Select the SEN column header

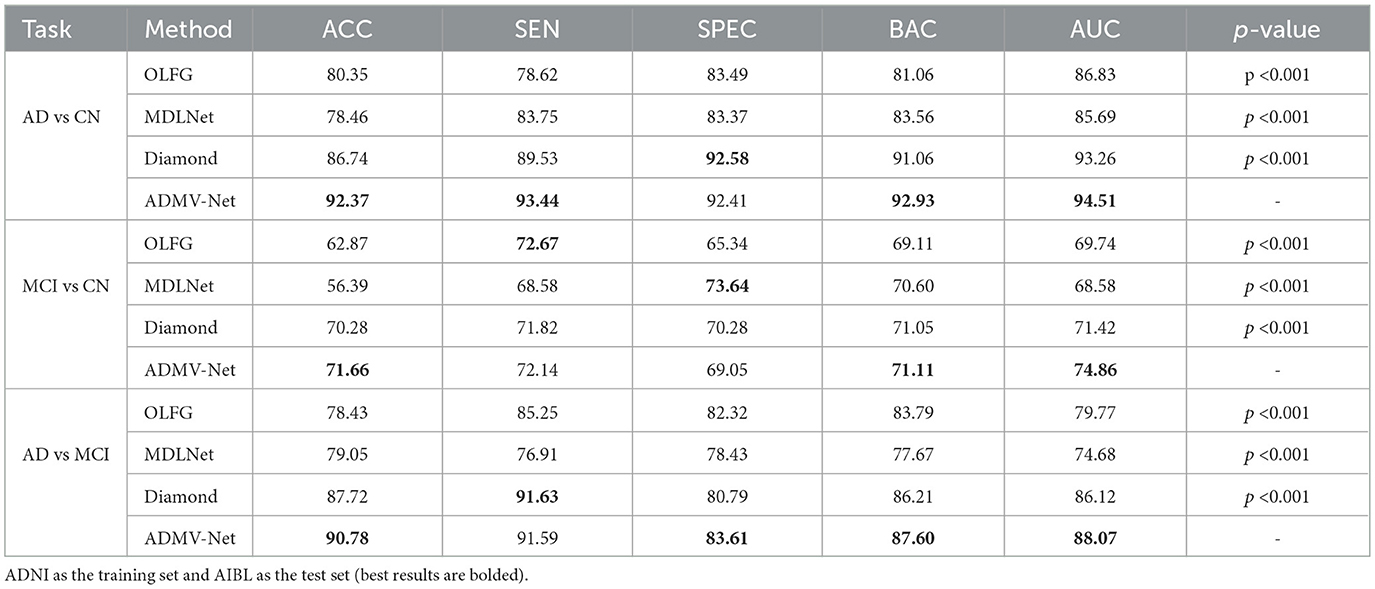(537, 30)
